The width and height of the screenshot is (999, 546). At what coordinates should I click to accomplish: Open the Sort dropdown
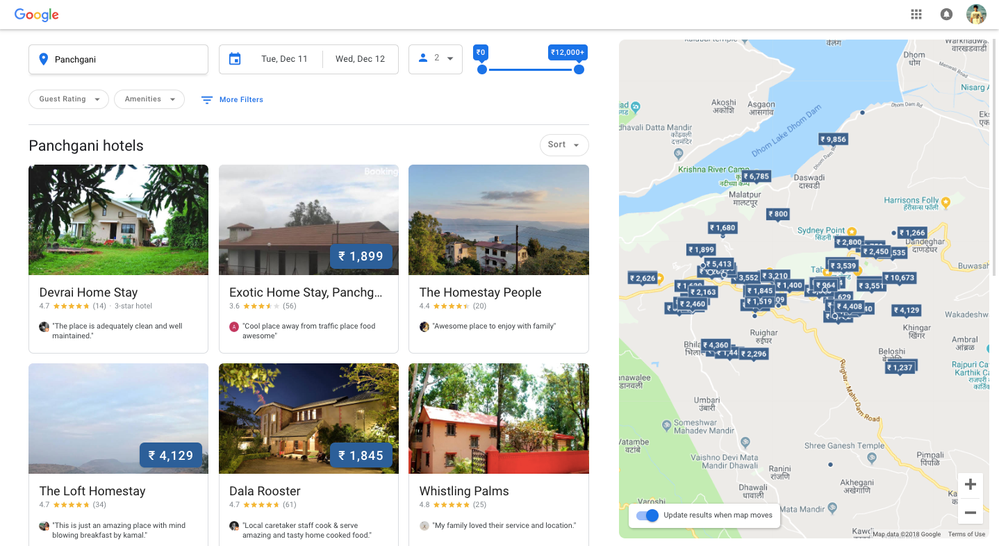tap(564, 145)
